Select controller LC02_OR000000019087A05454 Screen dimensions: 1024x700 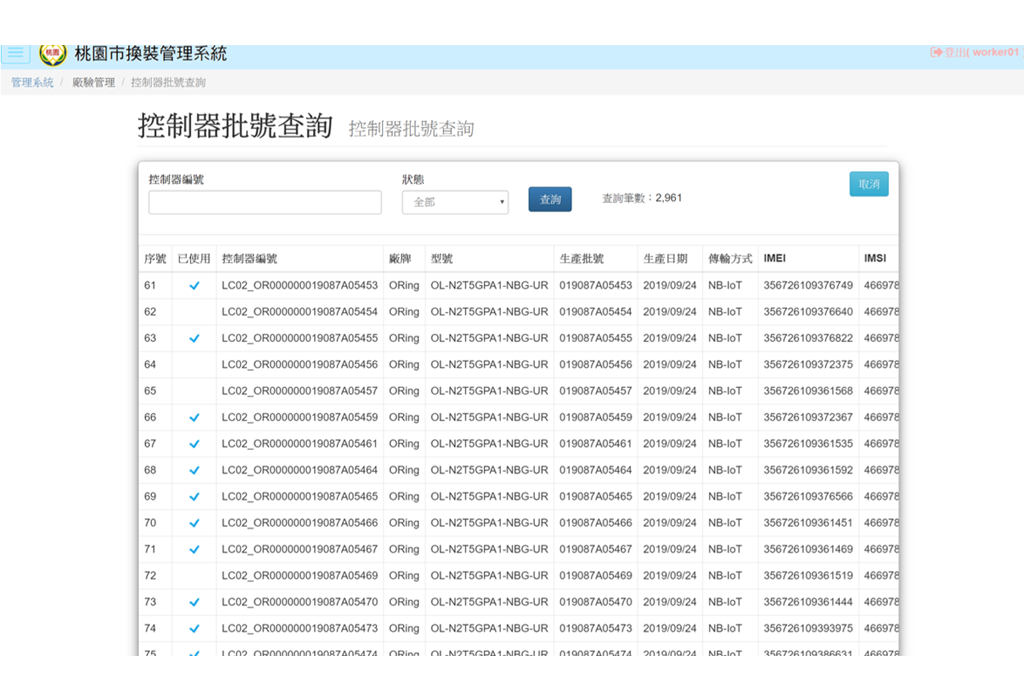tap(300, 311)
